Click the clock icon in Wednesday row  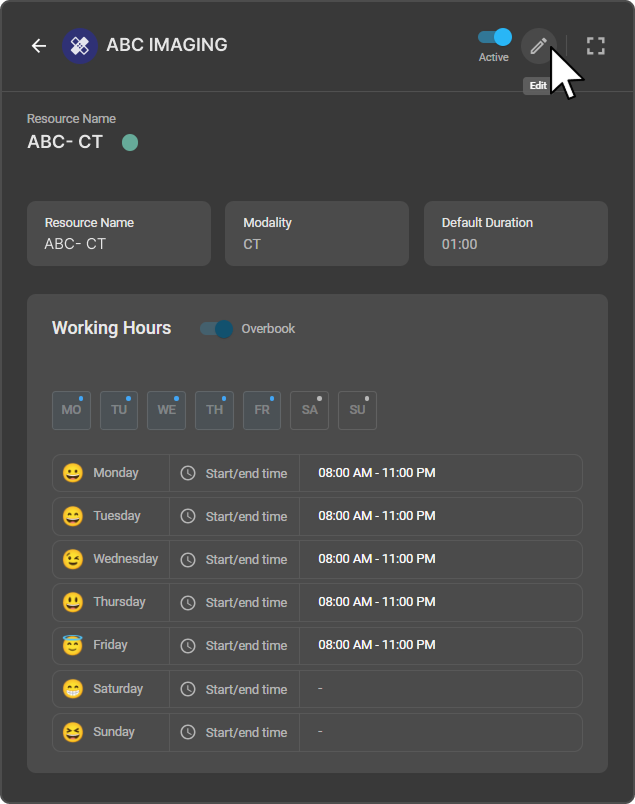point(188,559)
